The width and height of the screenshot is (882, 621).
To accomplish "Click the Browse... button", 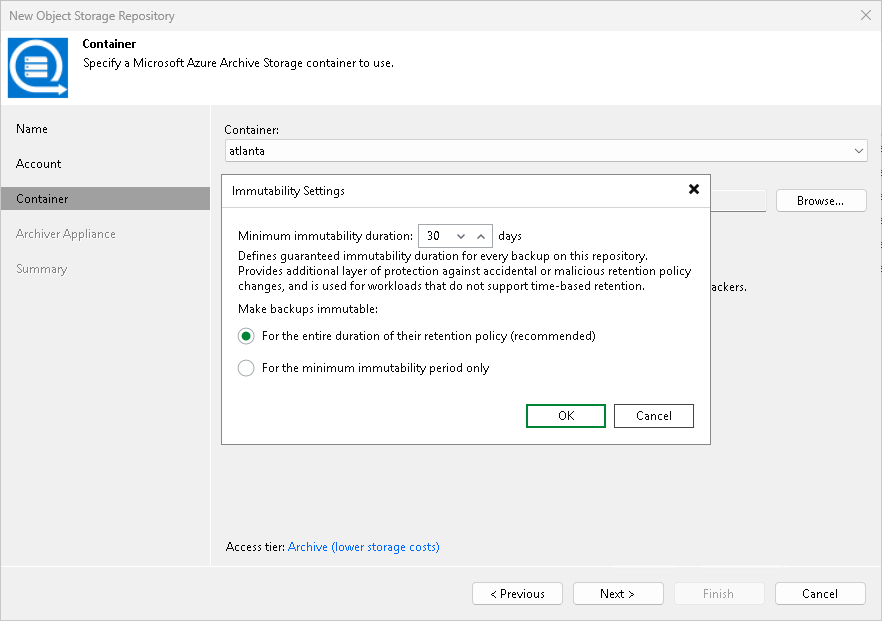I will point(821,201).
